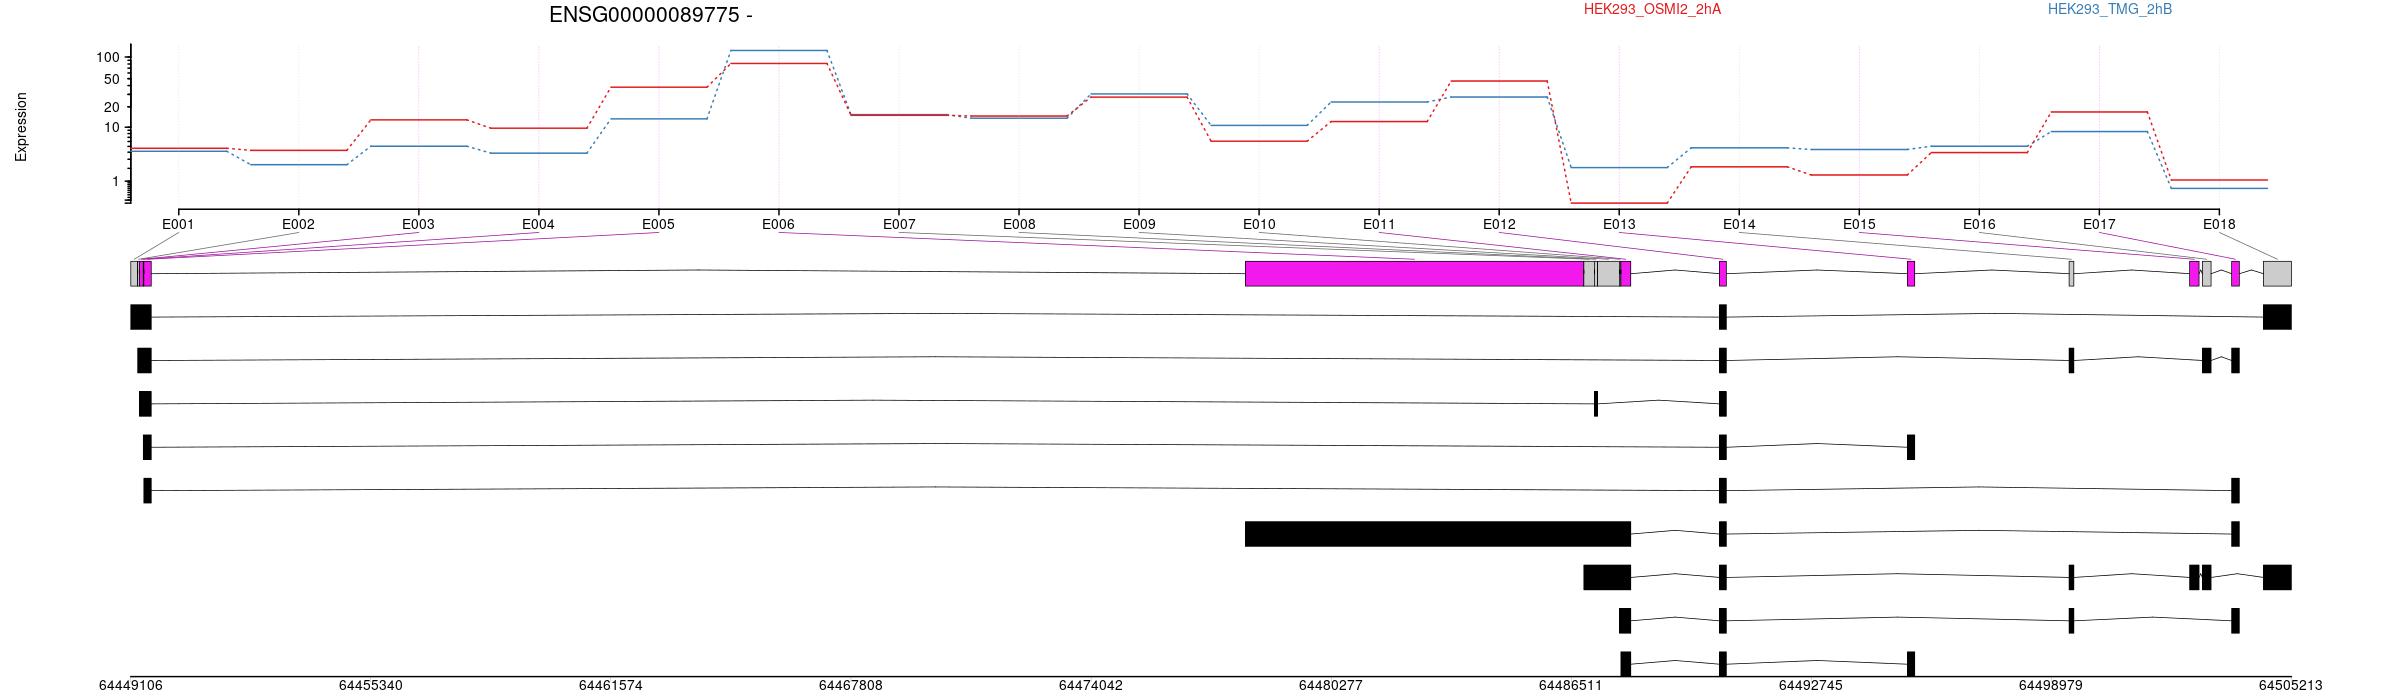This screenshot has height=700, width=2400.
Task: Click the exon label E012
Action: click(x=1499, y=224)
